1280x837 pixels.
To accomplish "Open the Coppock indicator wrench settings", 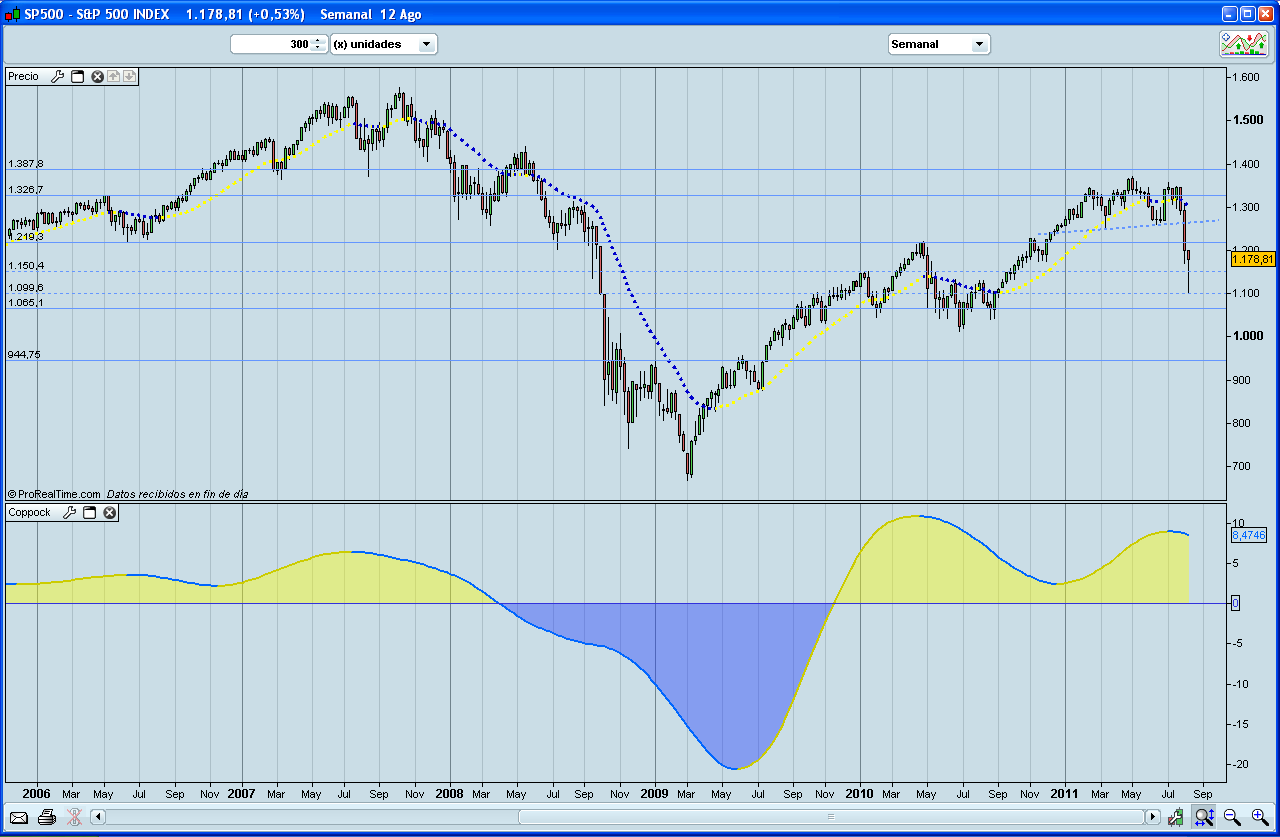I will [x=69, y=512].
